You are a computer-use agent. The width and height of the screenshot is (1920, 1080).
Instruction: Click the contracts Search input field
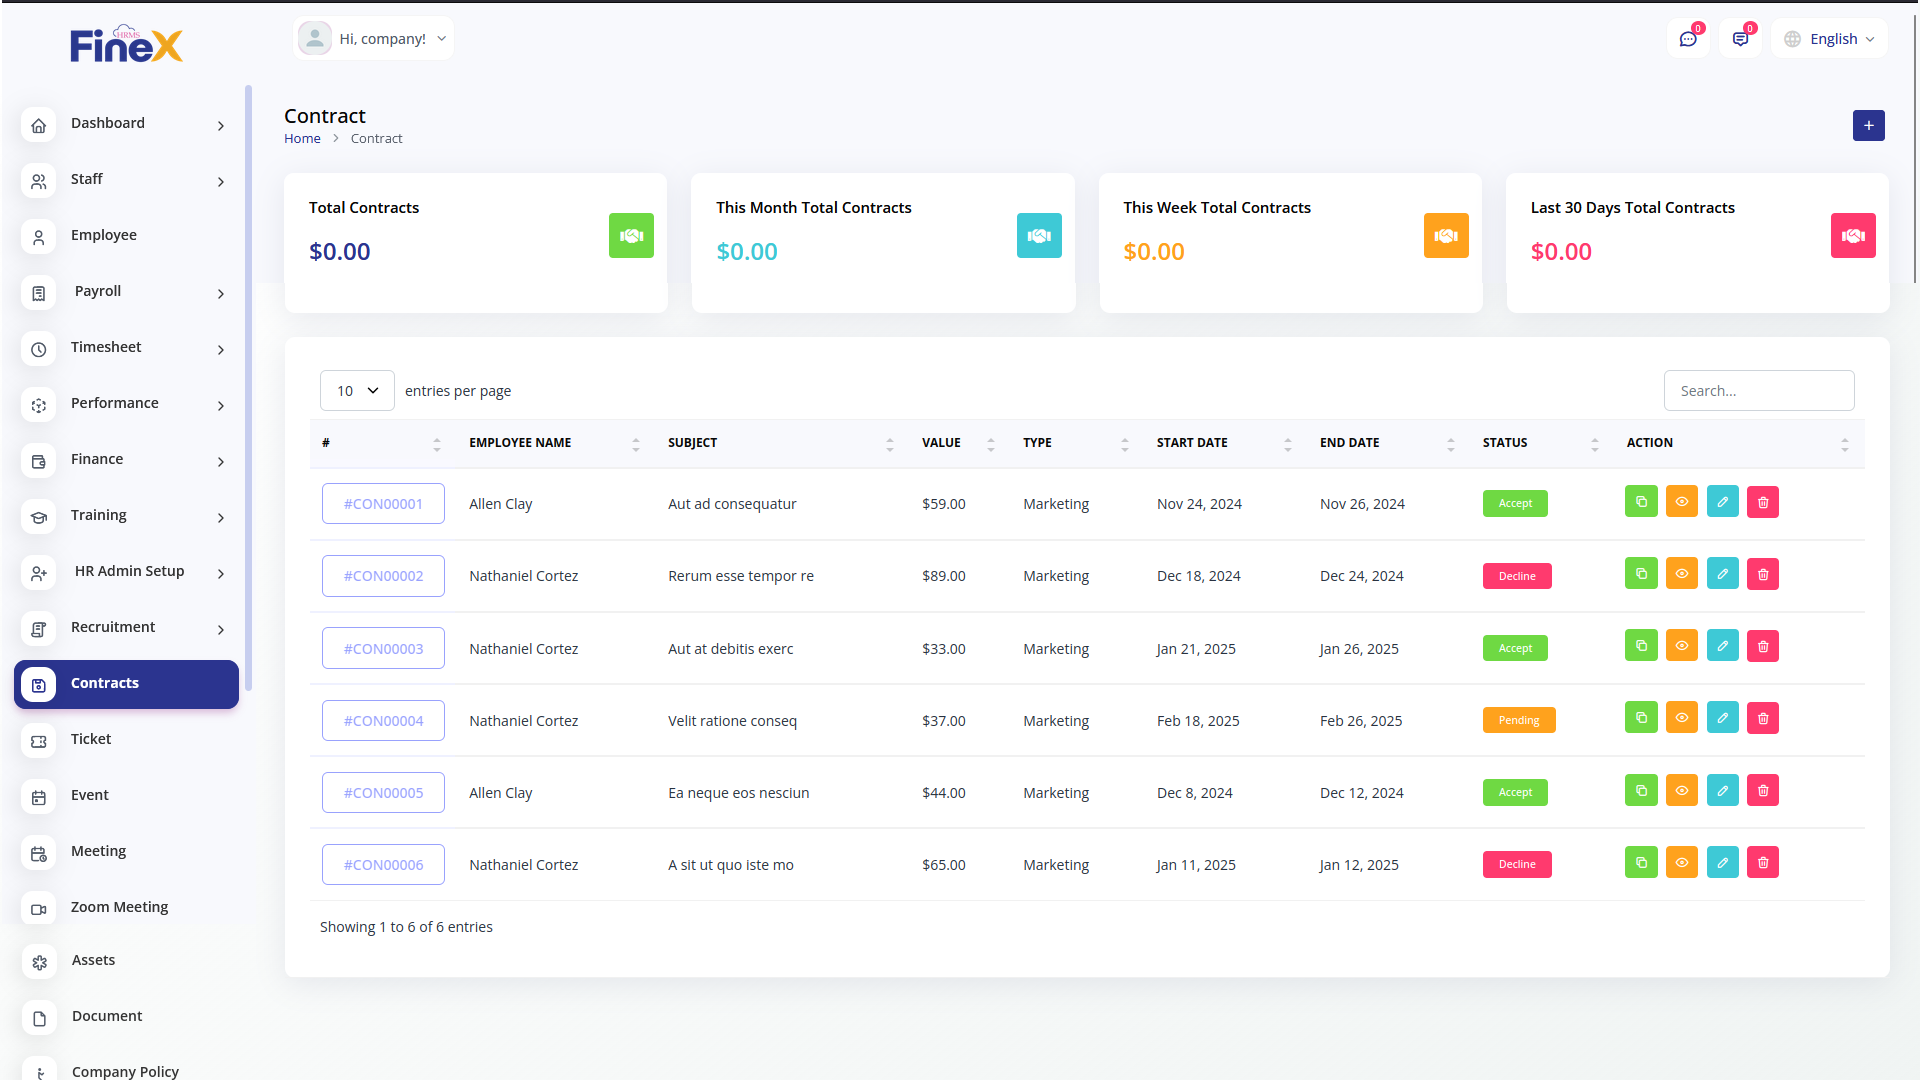1758,391
